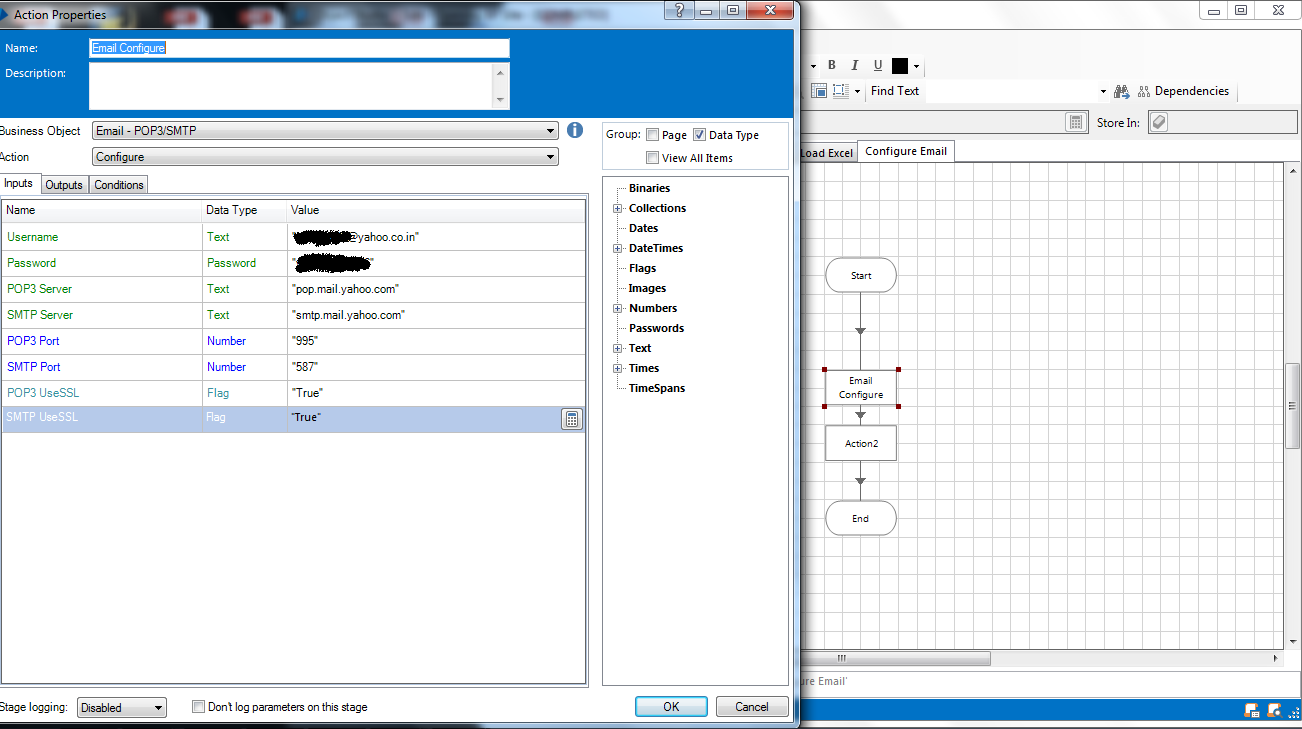The width and height of the screenshot is (1302, 729).
Task: Click the POP3 UseSSL value "True"
Action: point(307,393)
